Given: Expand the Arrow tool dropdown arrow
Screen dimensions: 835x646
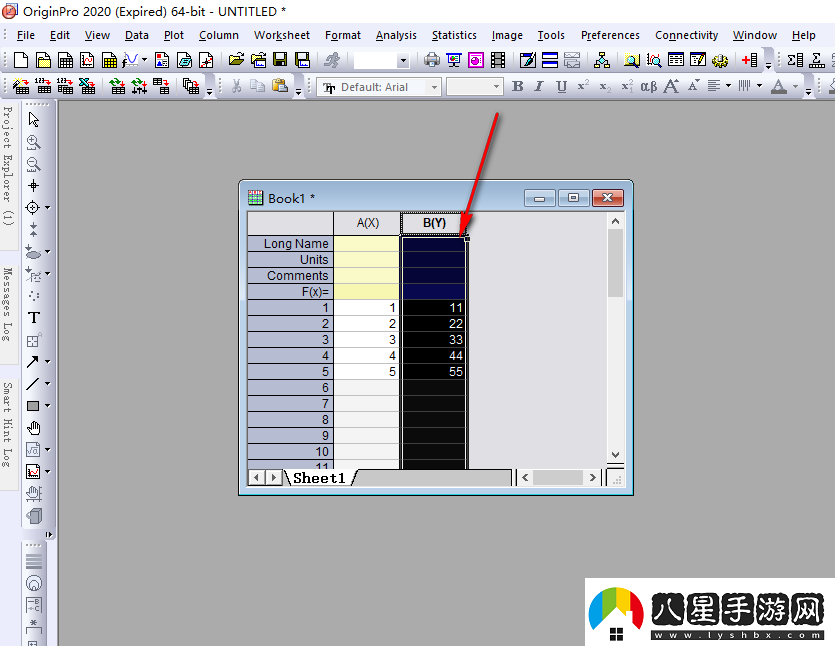Looking at the screenshot, I should coord(47,362).
